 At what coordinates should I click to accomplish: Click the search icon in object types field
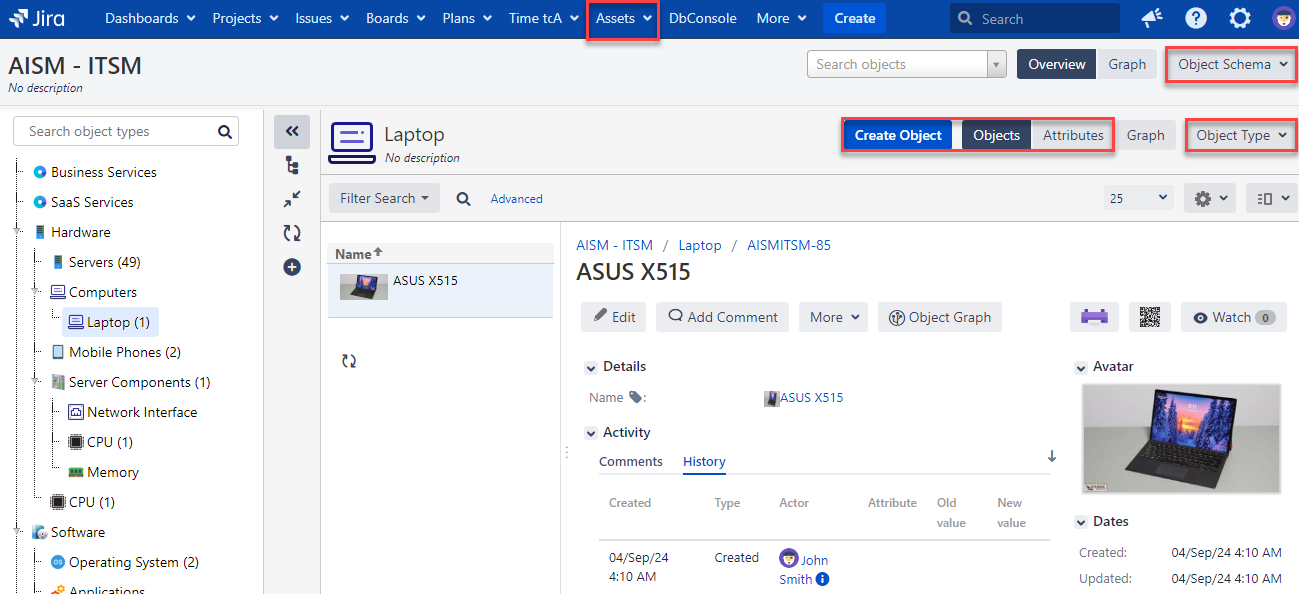pos(225,131)
